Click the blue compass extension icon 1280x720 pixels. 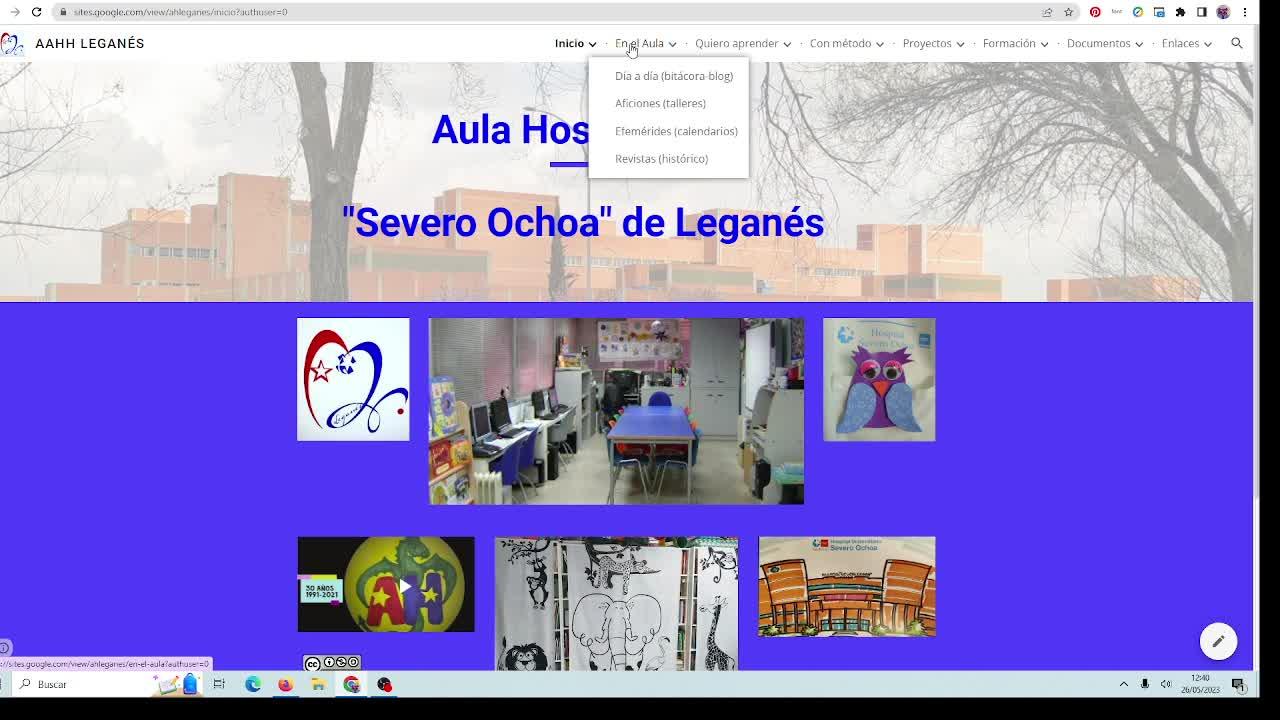pyautogui.click(x=1138, y=12)
